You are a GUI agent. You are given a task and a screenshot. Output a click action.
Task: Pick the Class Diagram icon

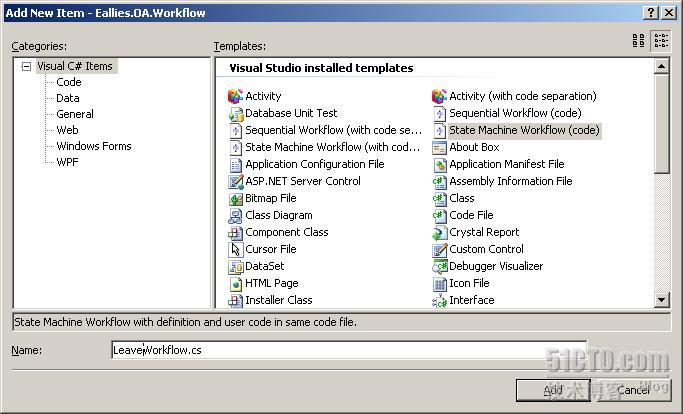[x=235, y=215]
